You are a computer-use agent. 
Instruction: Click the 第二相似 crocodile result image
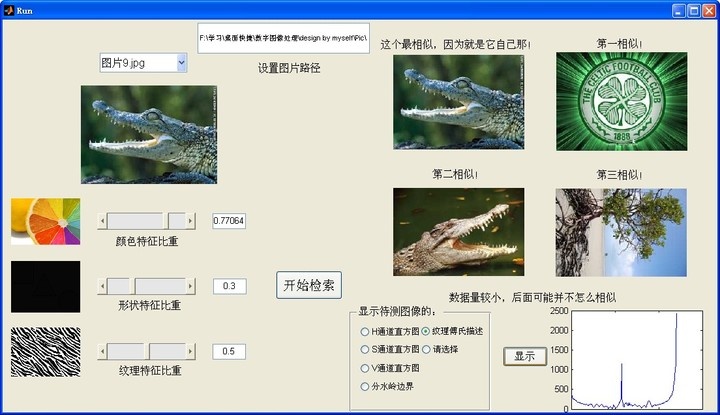point(458,232)
